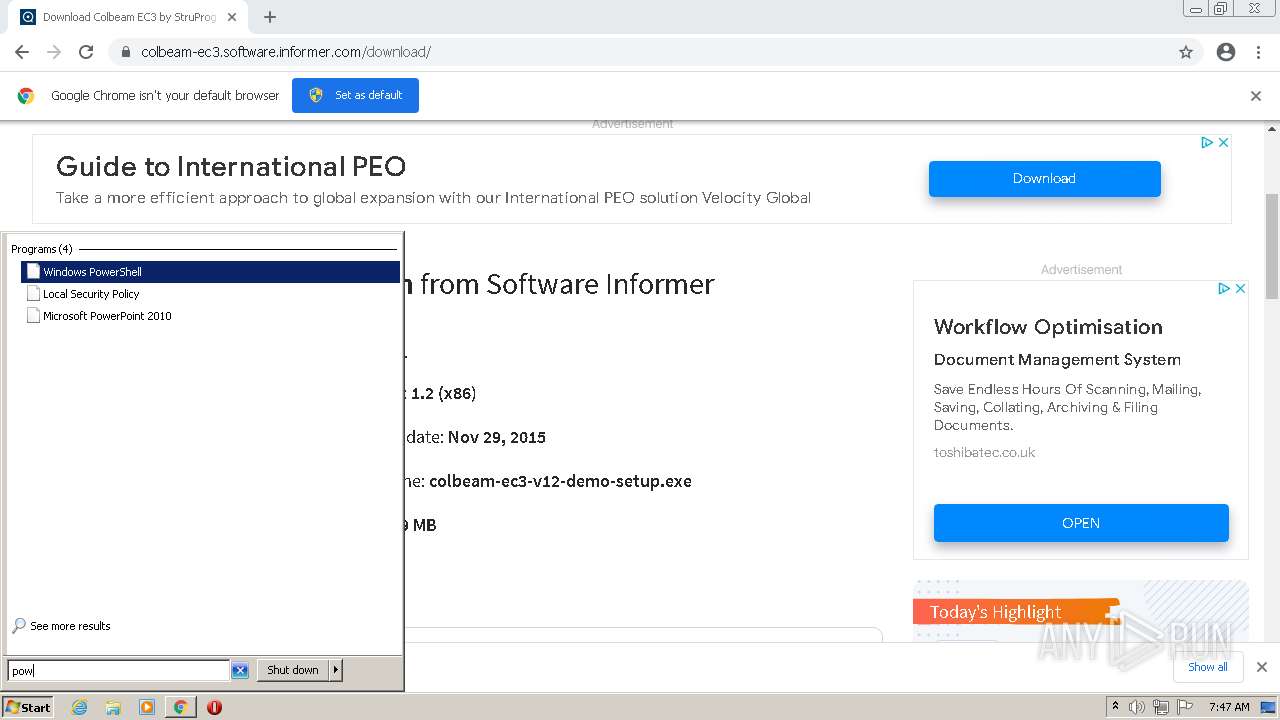The width and height of the screenshot is (1280, 720).
Task: Click the network tray icon
Action: [1161, 707]
